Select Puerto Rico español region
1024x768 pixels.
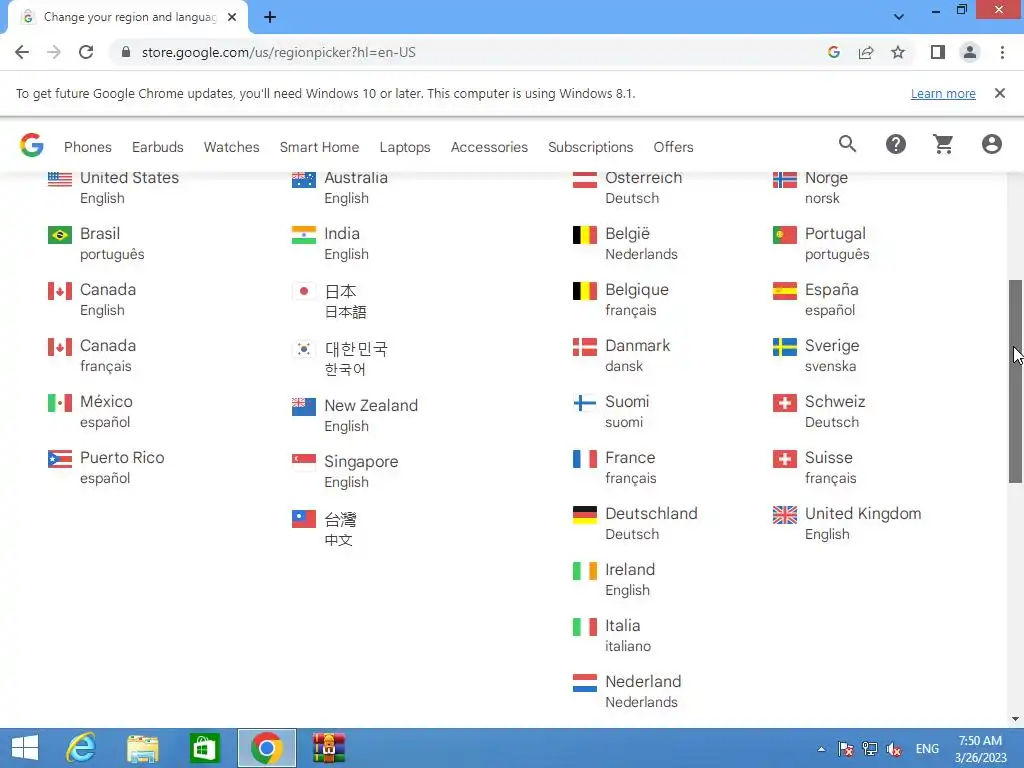click(106, 468)
